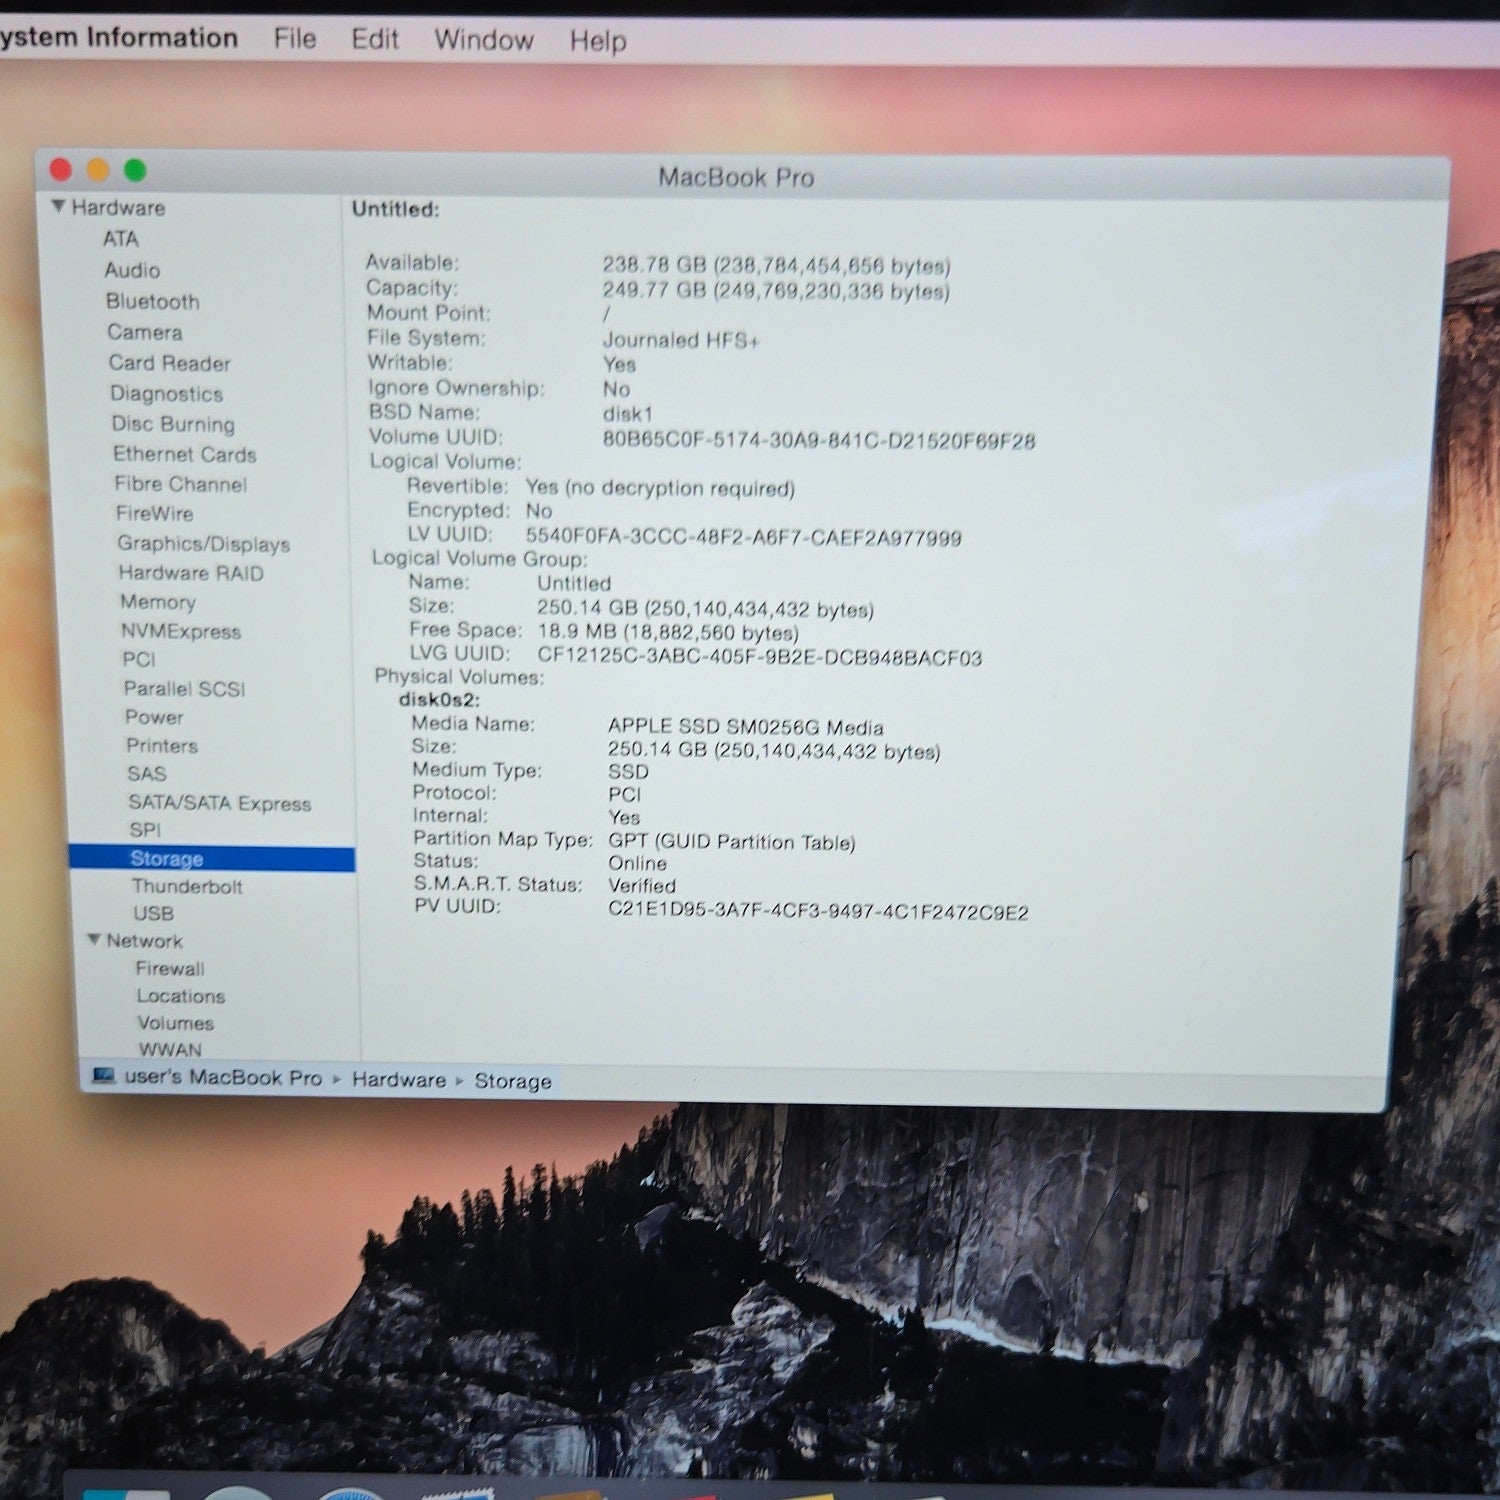Select WWAN under Network
Image resolution: width=1500 pixels, height=1500 pixels.
[170, 1049]
